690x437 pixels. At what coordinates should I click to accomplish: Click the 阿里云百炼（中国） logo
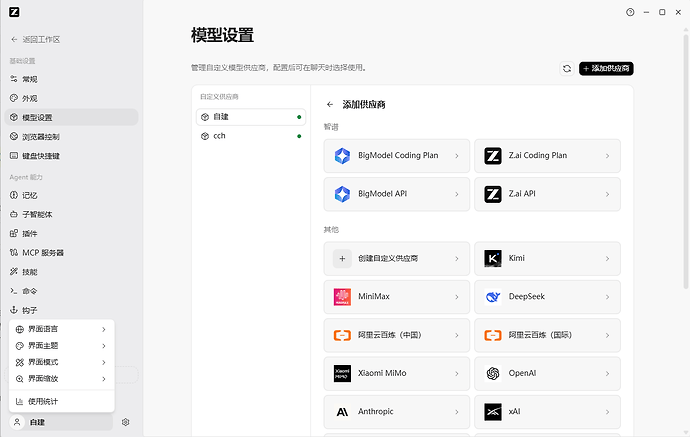pos(342,335)
